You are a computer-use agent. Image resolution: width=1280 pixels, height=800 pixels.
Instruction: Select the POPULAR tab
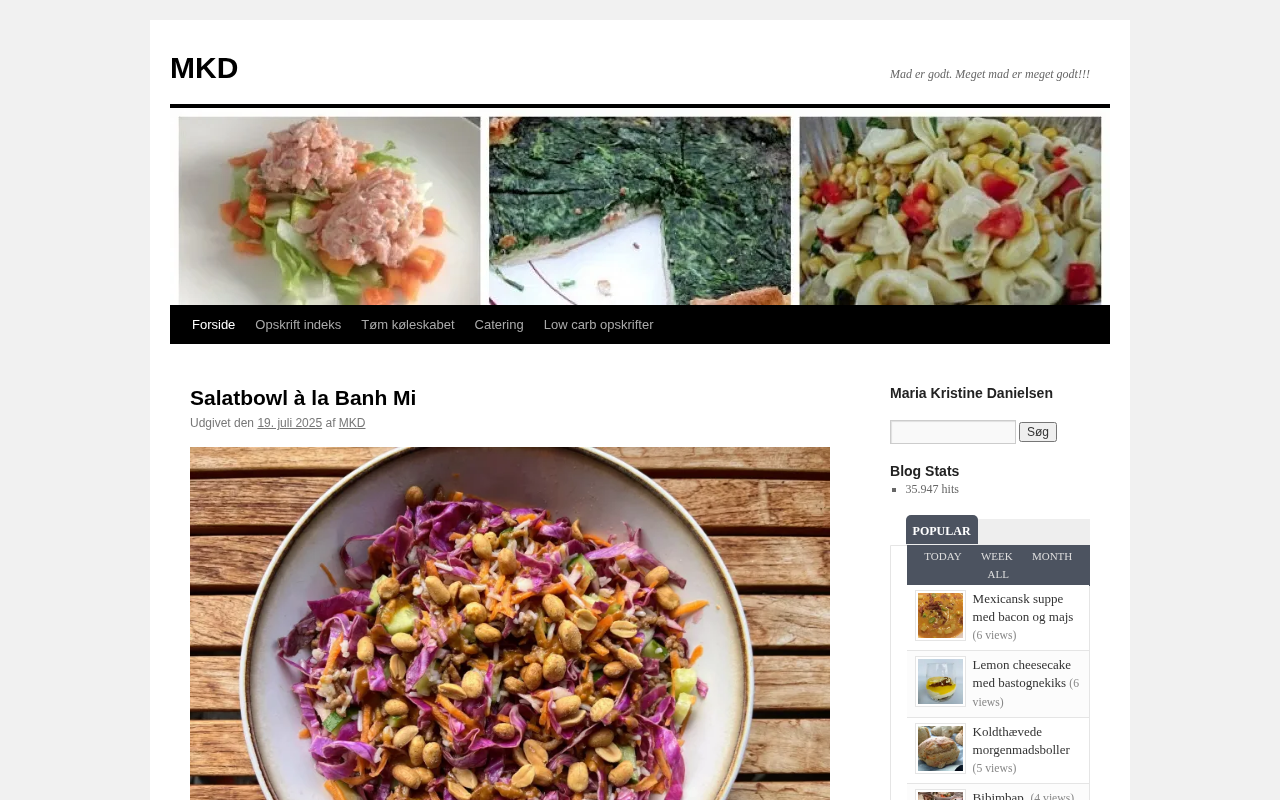942,531
